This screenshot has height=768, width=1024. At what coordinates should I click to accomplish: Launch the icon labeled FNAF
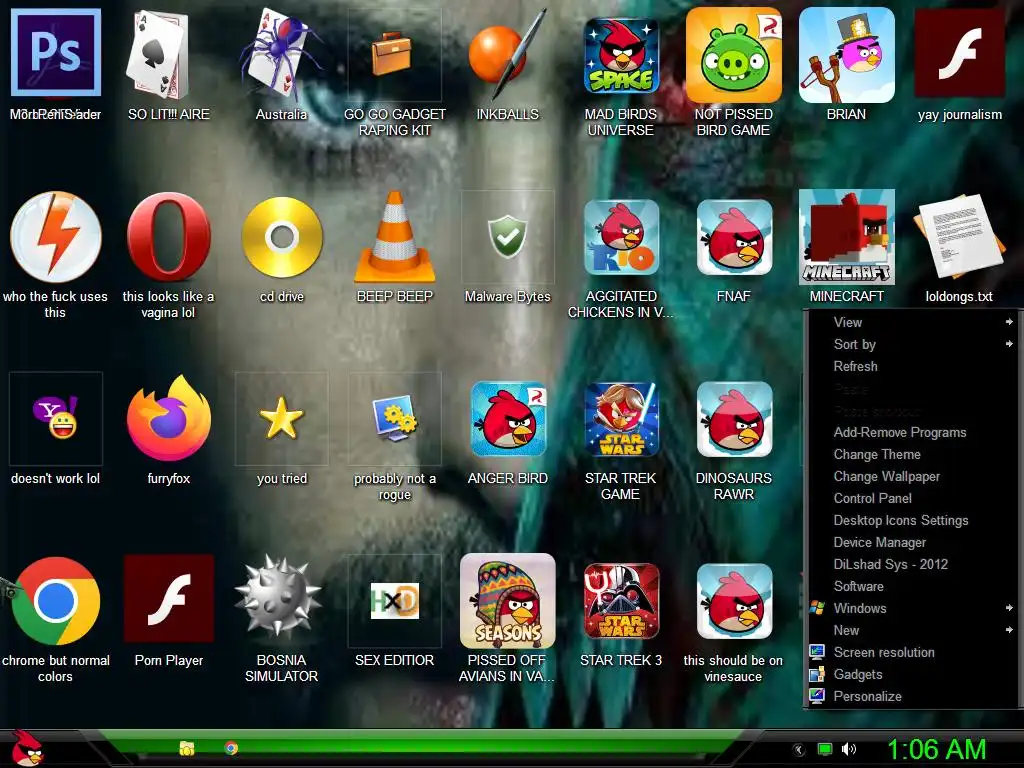734,237
